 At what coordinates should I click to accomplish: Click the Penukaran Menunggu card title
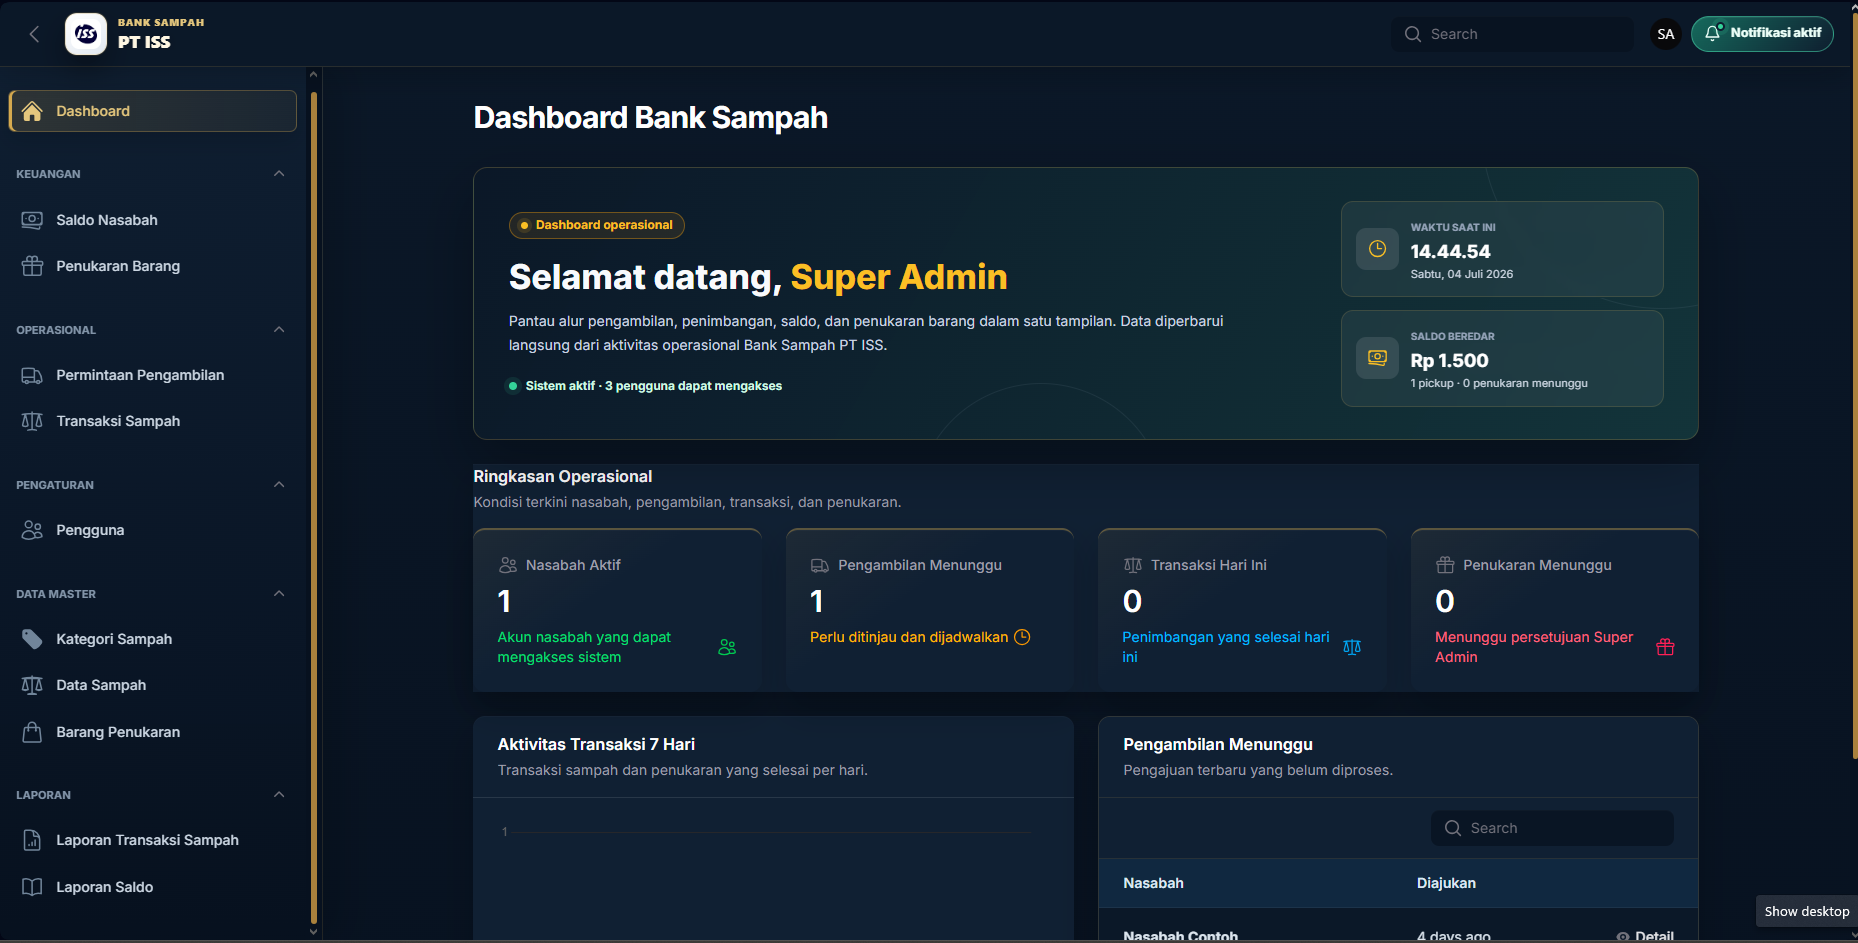pos(1537,565)
